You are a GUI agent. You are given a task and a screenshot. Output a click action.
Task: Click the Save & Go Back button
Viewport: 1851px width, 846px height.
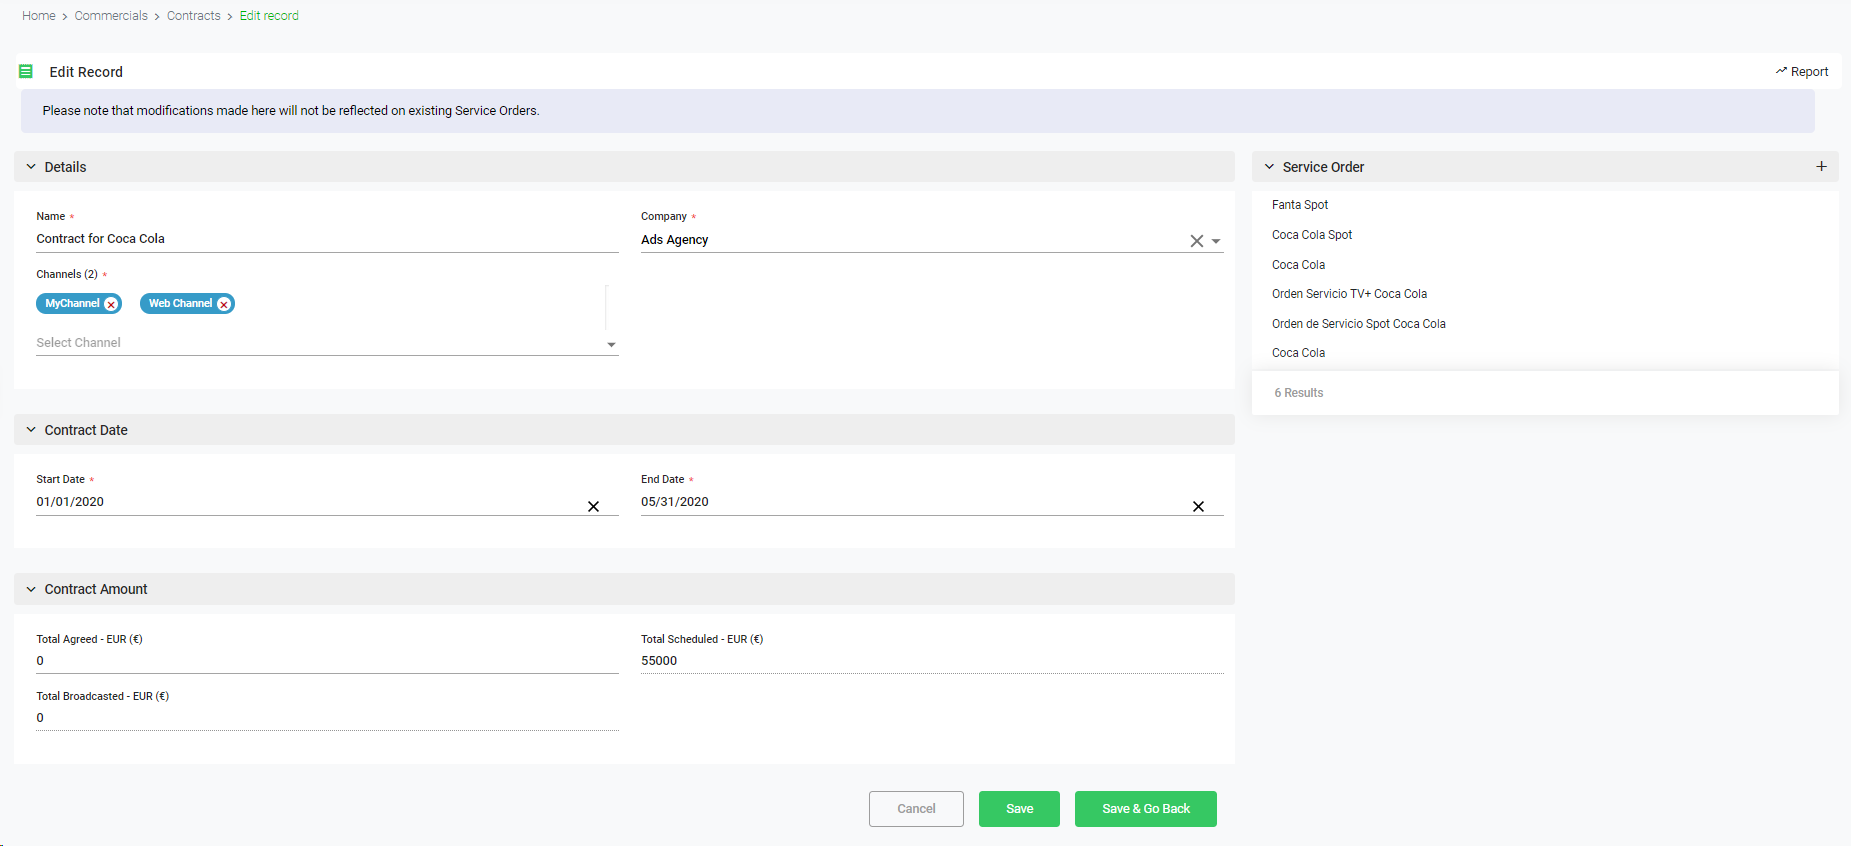(1145, 809)
